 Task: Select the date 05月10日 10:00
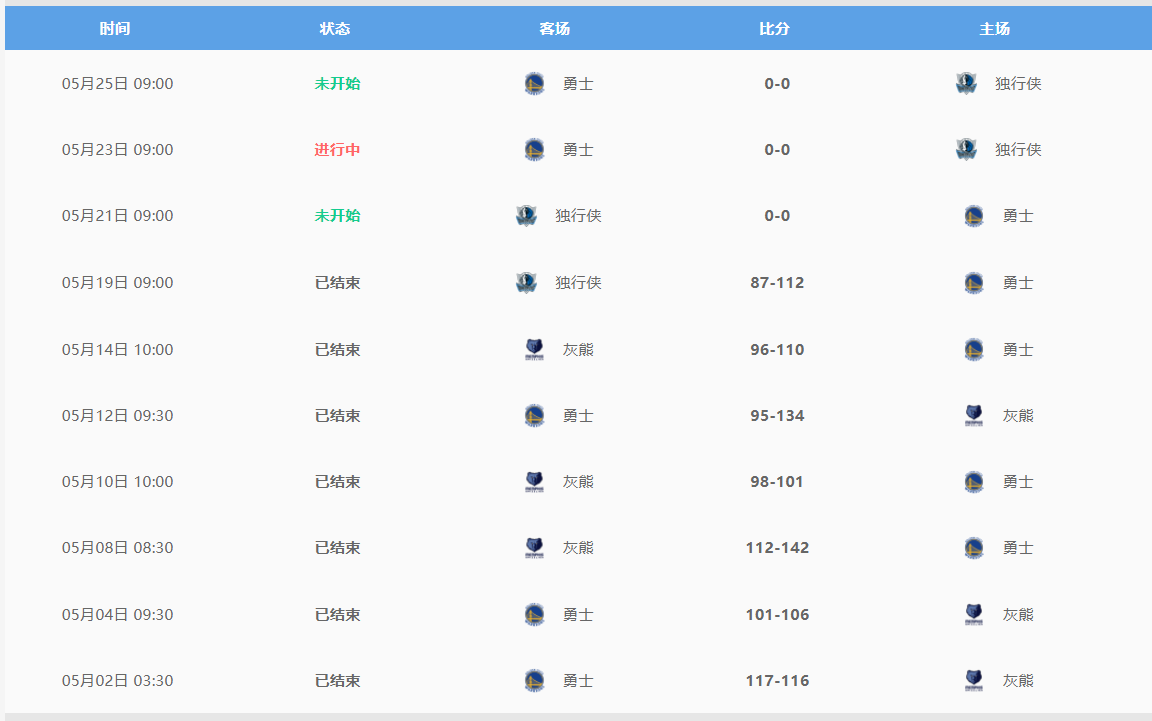click(118, 482)
